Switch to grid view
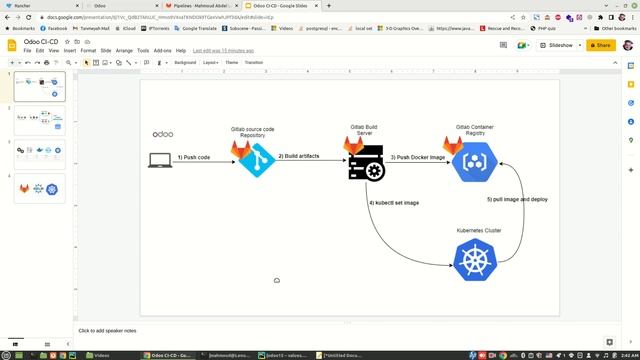The height and width of the screenshot is (360, 640). pos(47,344)
